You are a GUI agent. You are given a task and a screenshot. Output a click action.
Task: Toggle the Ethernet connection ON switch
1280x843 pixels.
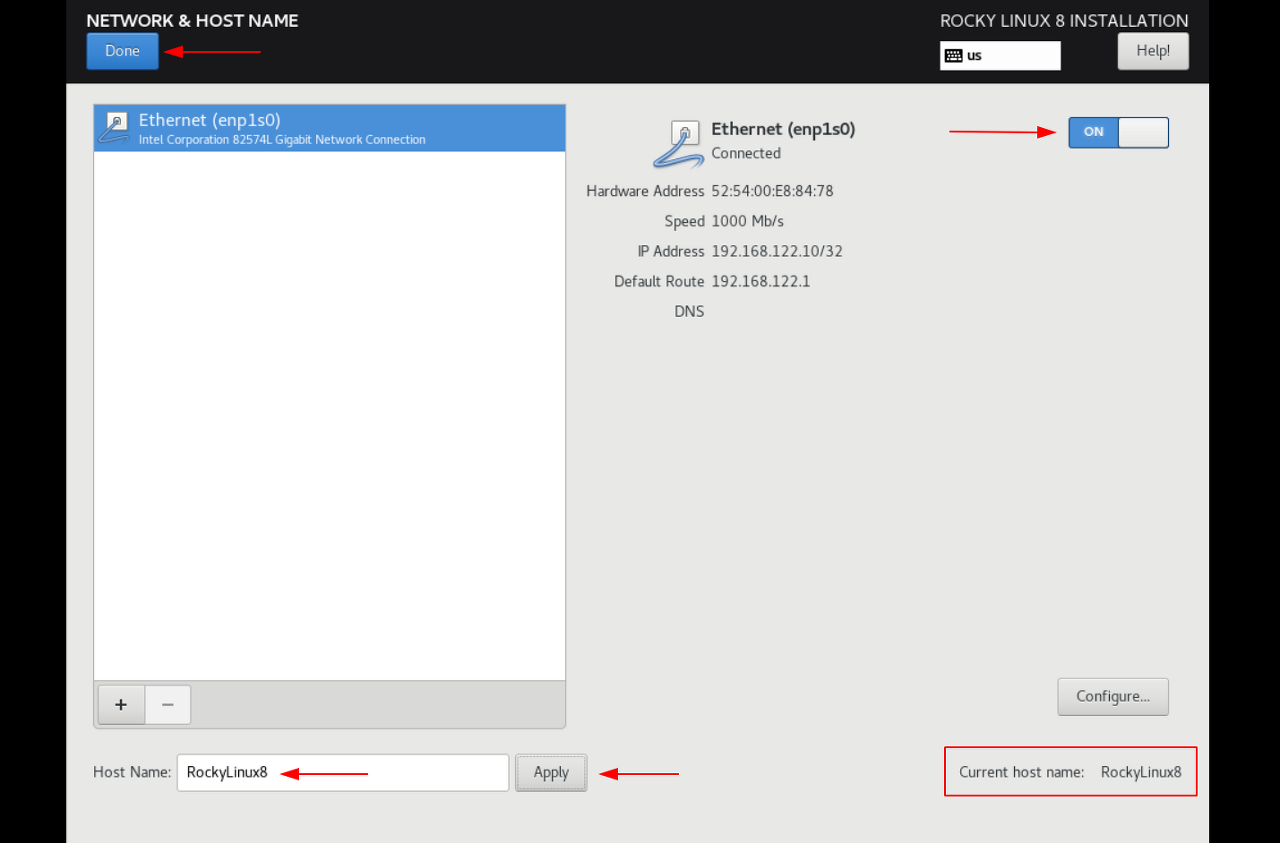pos(1118,132)
